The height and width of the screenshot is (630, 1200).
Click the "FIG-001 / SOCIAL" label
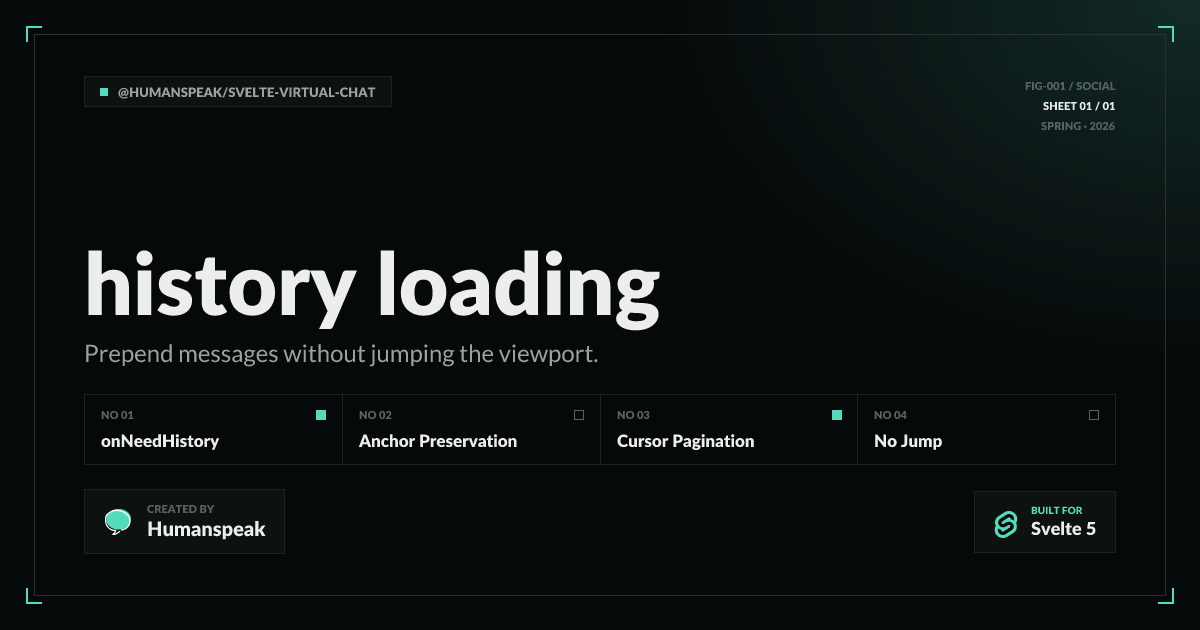click(1070, 87)
